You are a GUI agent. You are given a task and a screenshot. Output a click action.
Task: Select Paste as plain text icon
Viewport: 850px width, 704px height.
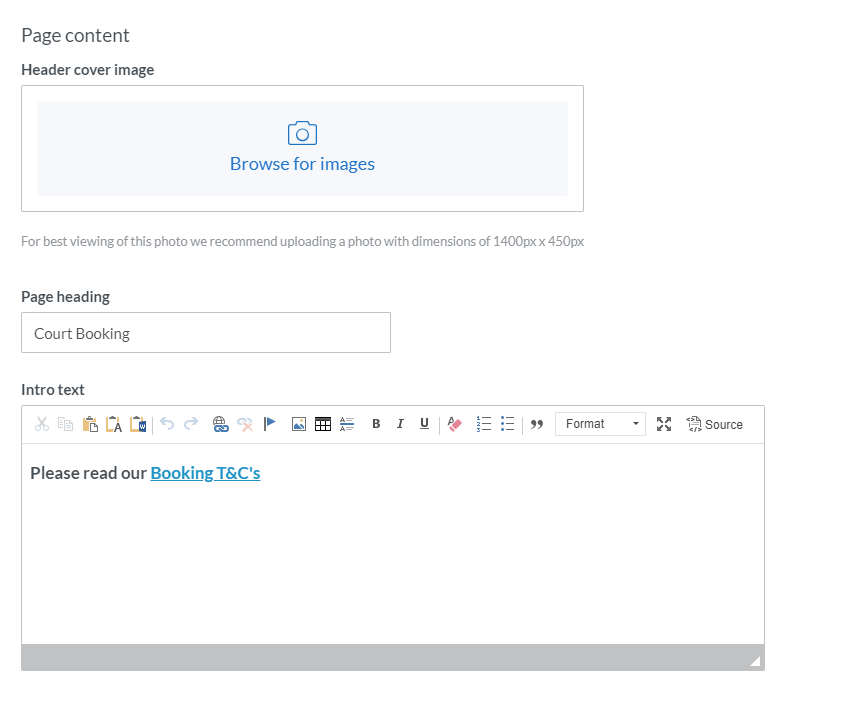click(x=114, y=424)
